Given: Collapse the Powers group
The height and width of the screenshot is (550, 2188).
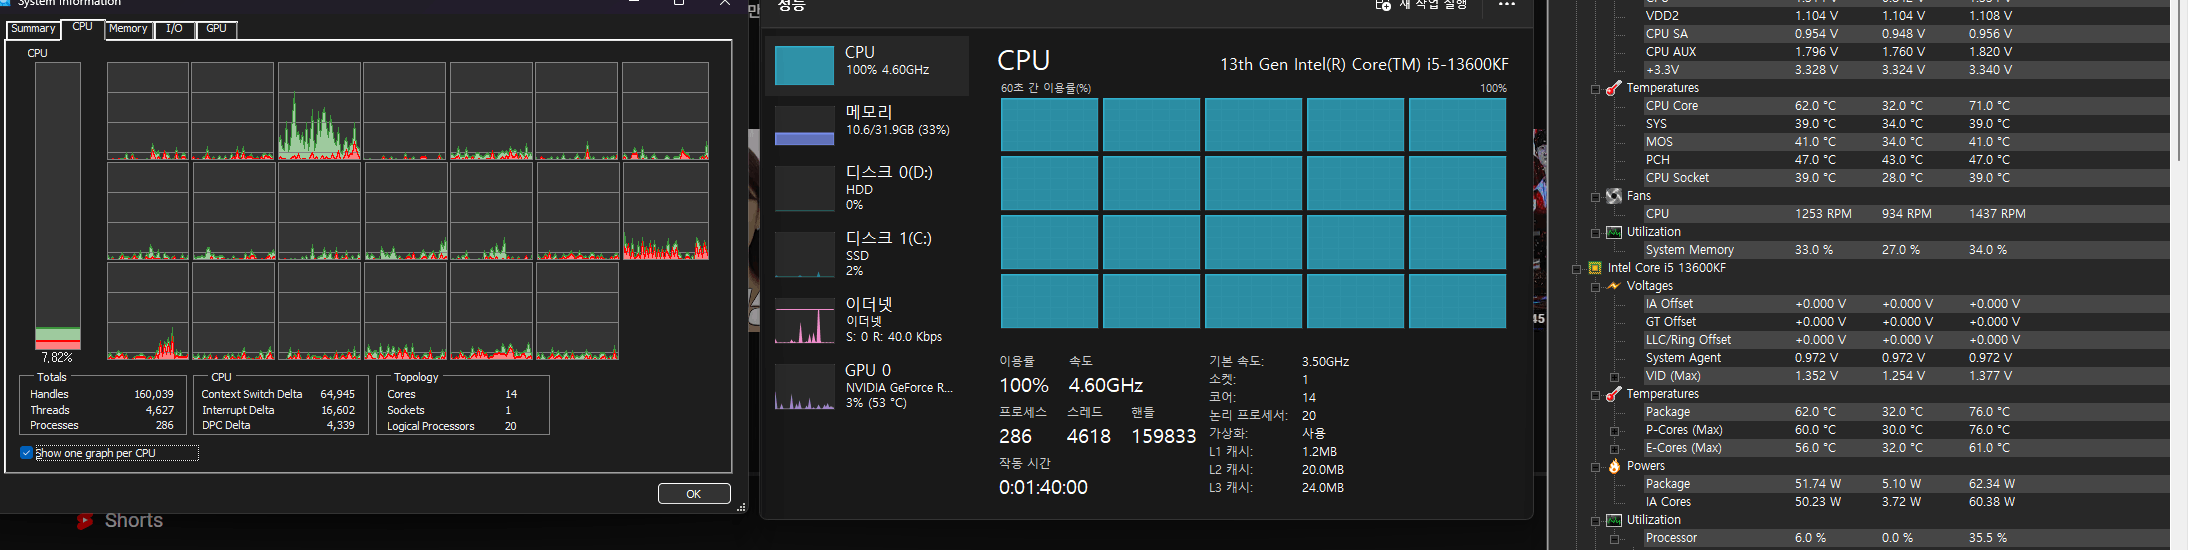Looking at the screenshot, I should [1595, 467].
